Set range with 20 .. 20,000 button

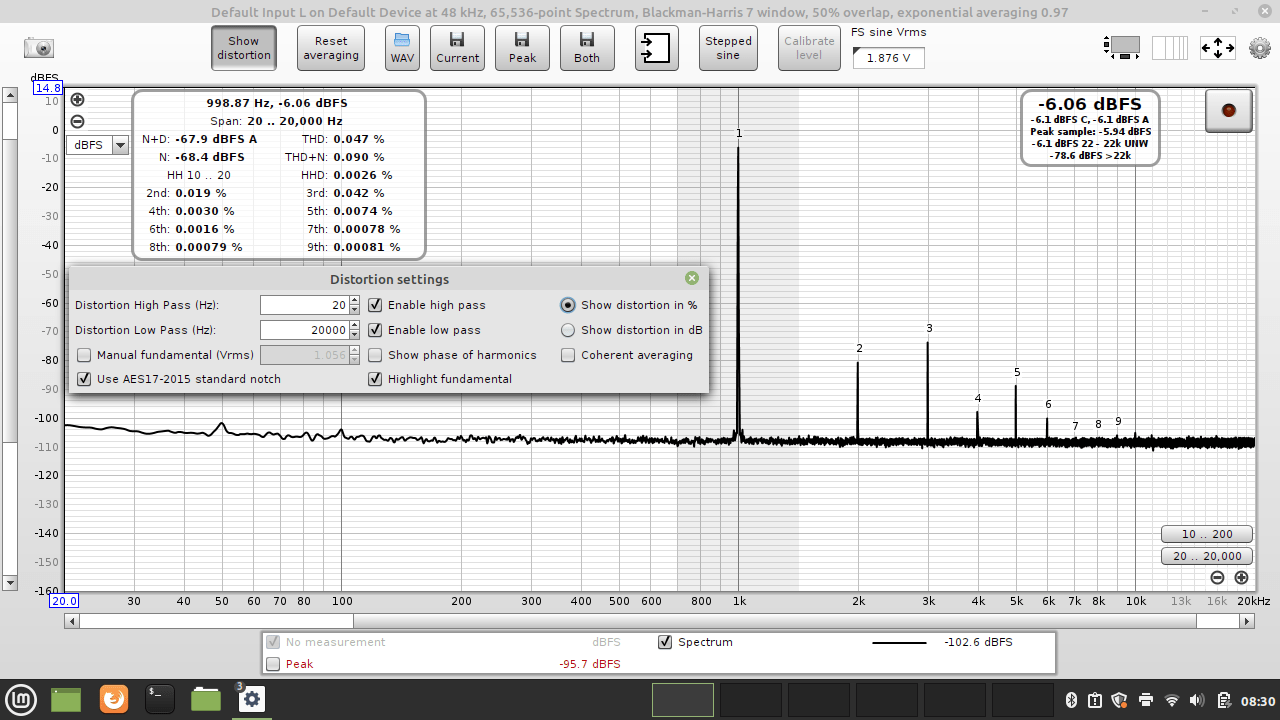1207,556
